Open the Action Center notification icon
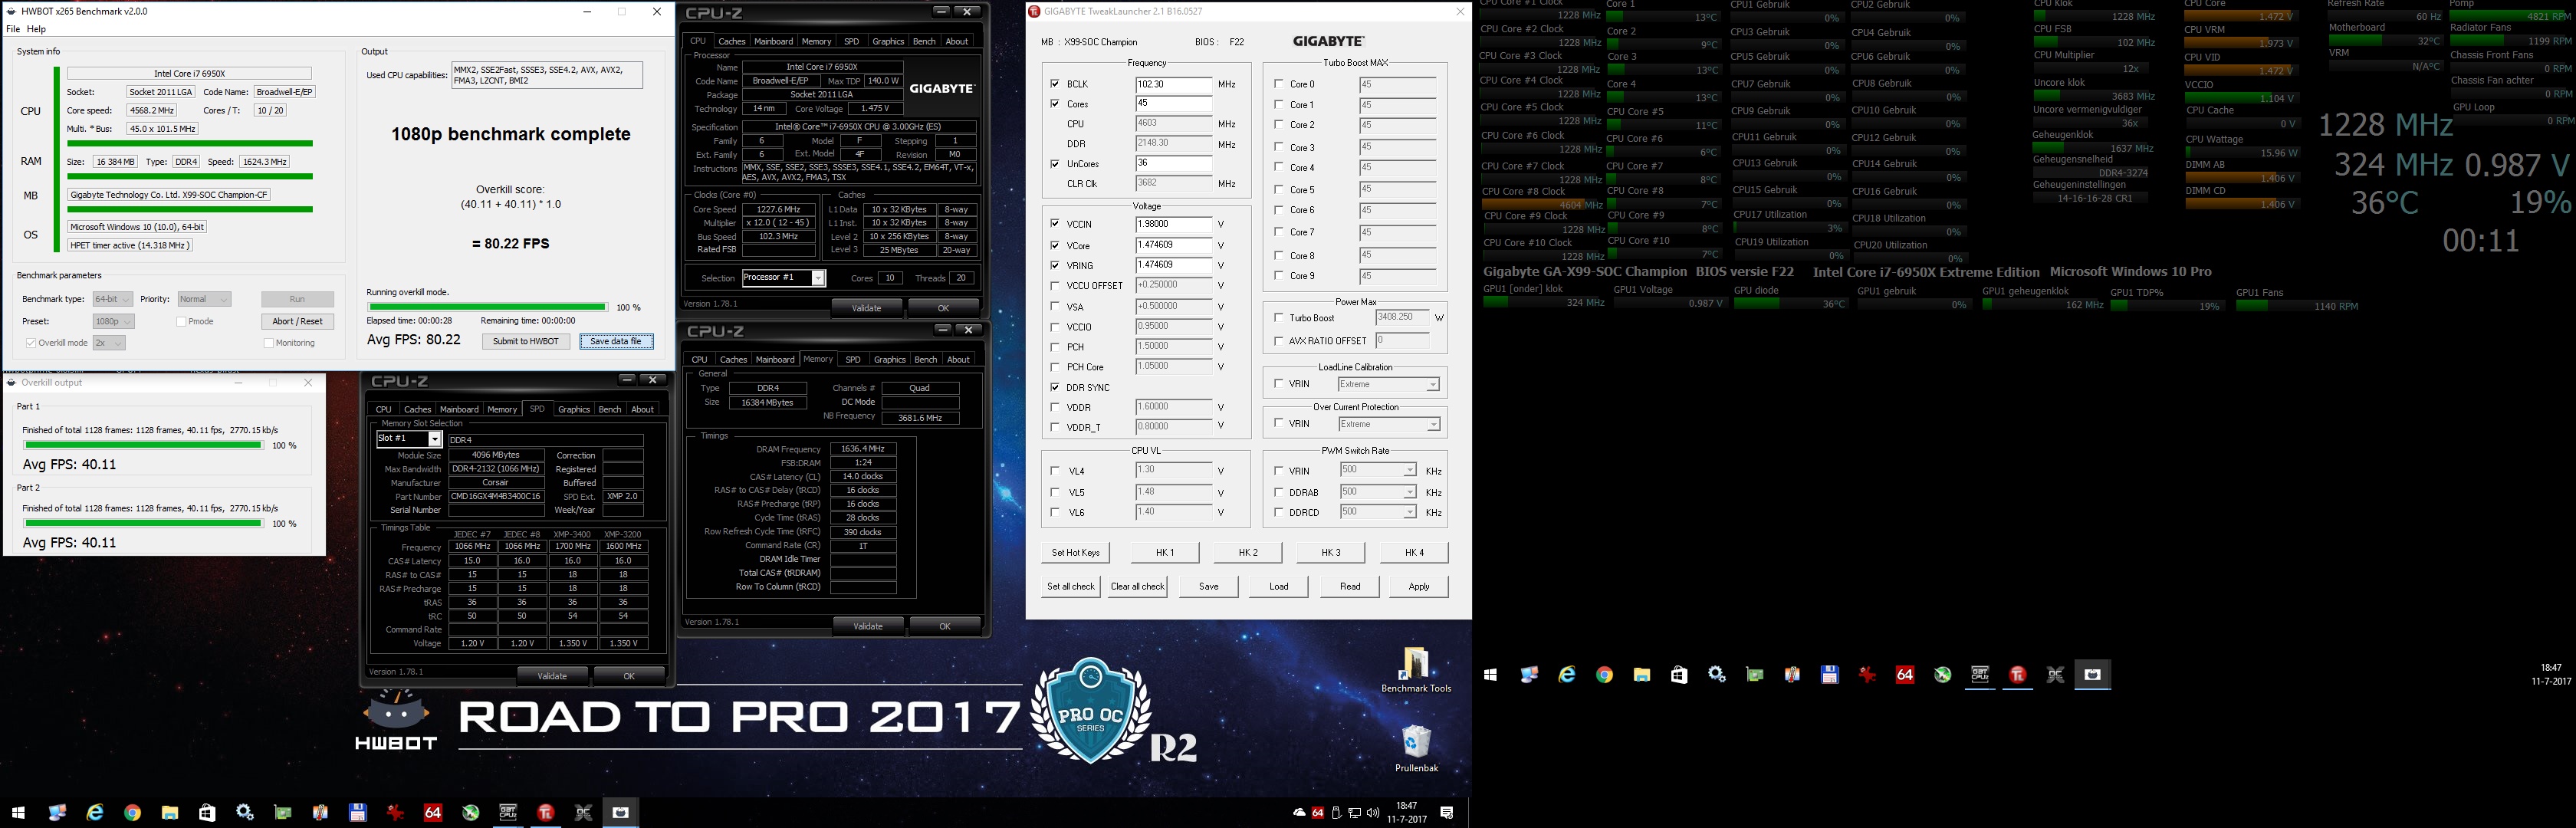 point(1447,813)
